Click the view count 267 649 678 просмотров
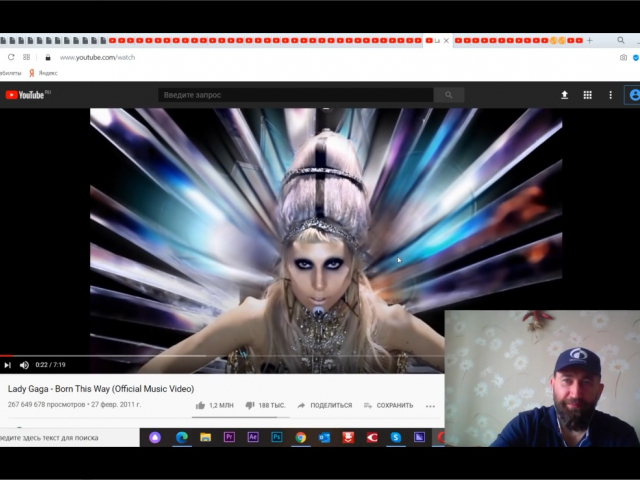The image size is (640, 480). [x=47, y=404]
